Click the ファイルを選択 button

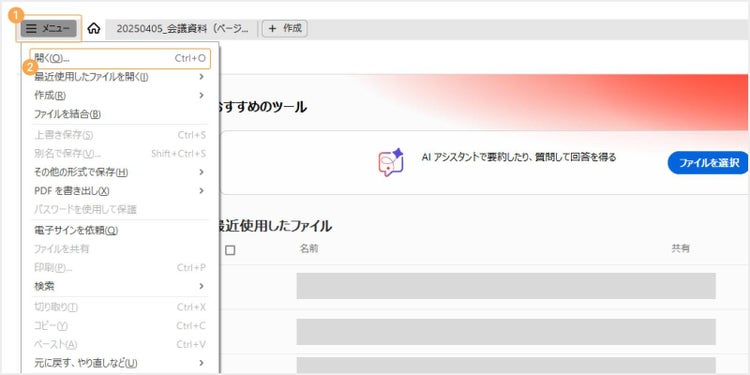(x=708, y=163)
